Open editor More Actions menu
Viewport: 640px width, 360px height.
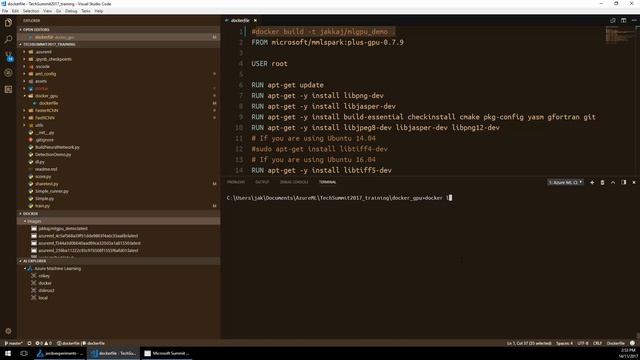[x=634, y=20]
